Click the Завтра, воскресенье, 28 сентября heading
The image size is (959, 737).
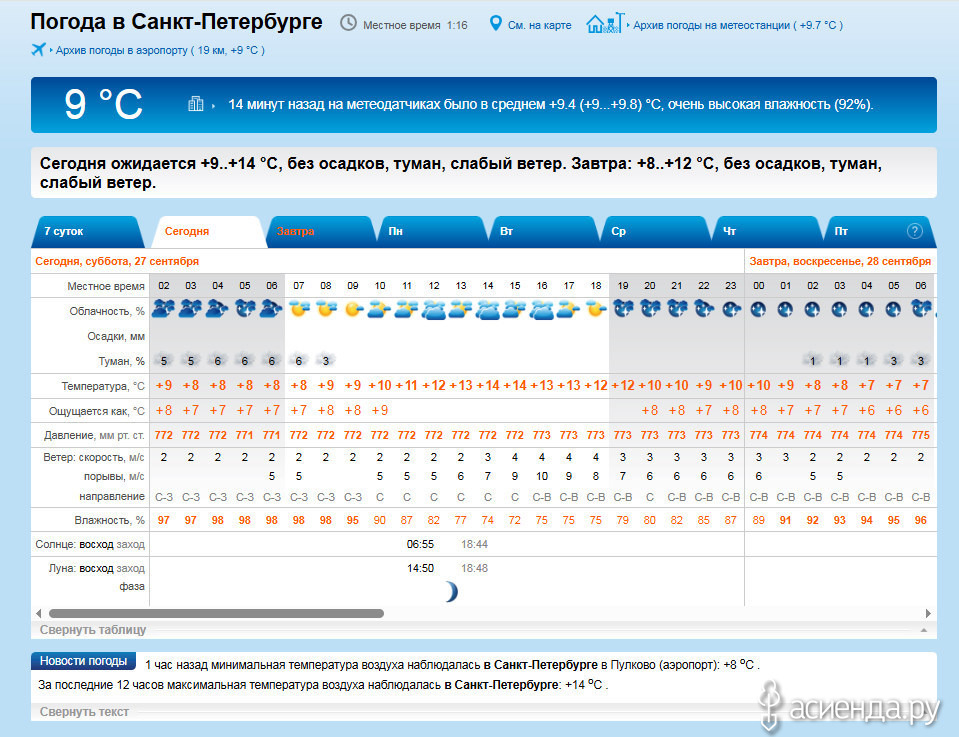[840, 261]
